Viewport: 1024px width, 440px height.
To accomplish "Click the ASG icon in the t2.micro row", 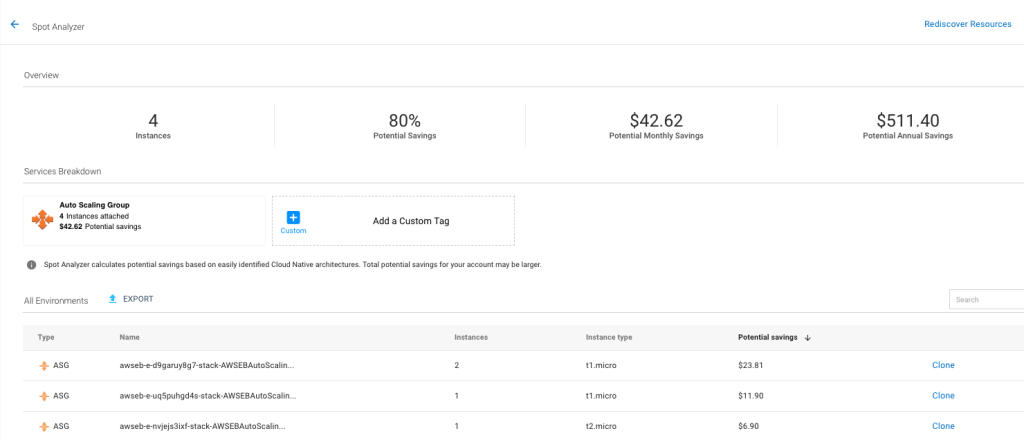I will click(43, 426).
